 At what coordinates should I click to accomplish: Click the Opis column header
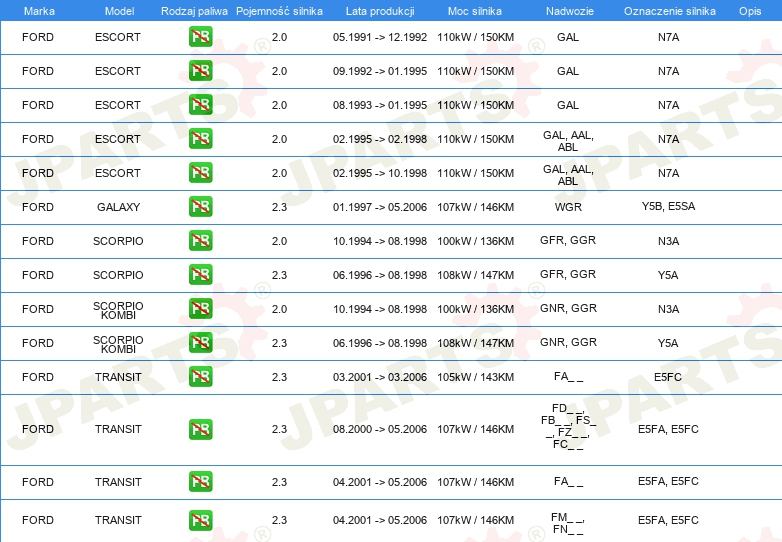coord(750,11)
